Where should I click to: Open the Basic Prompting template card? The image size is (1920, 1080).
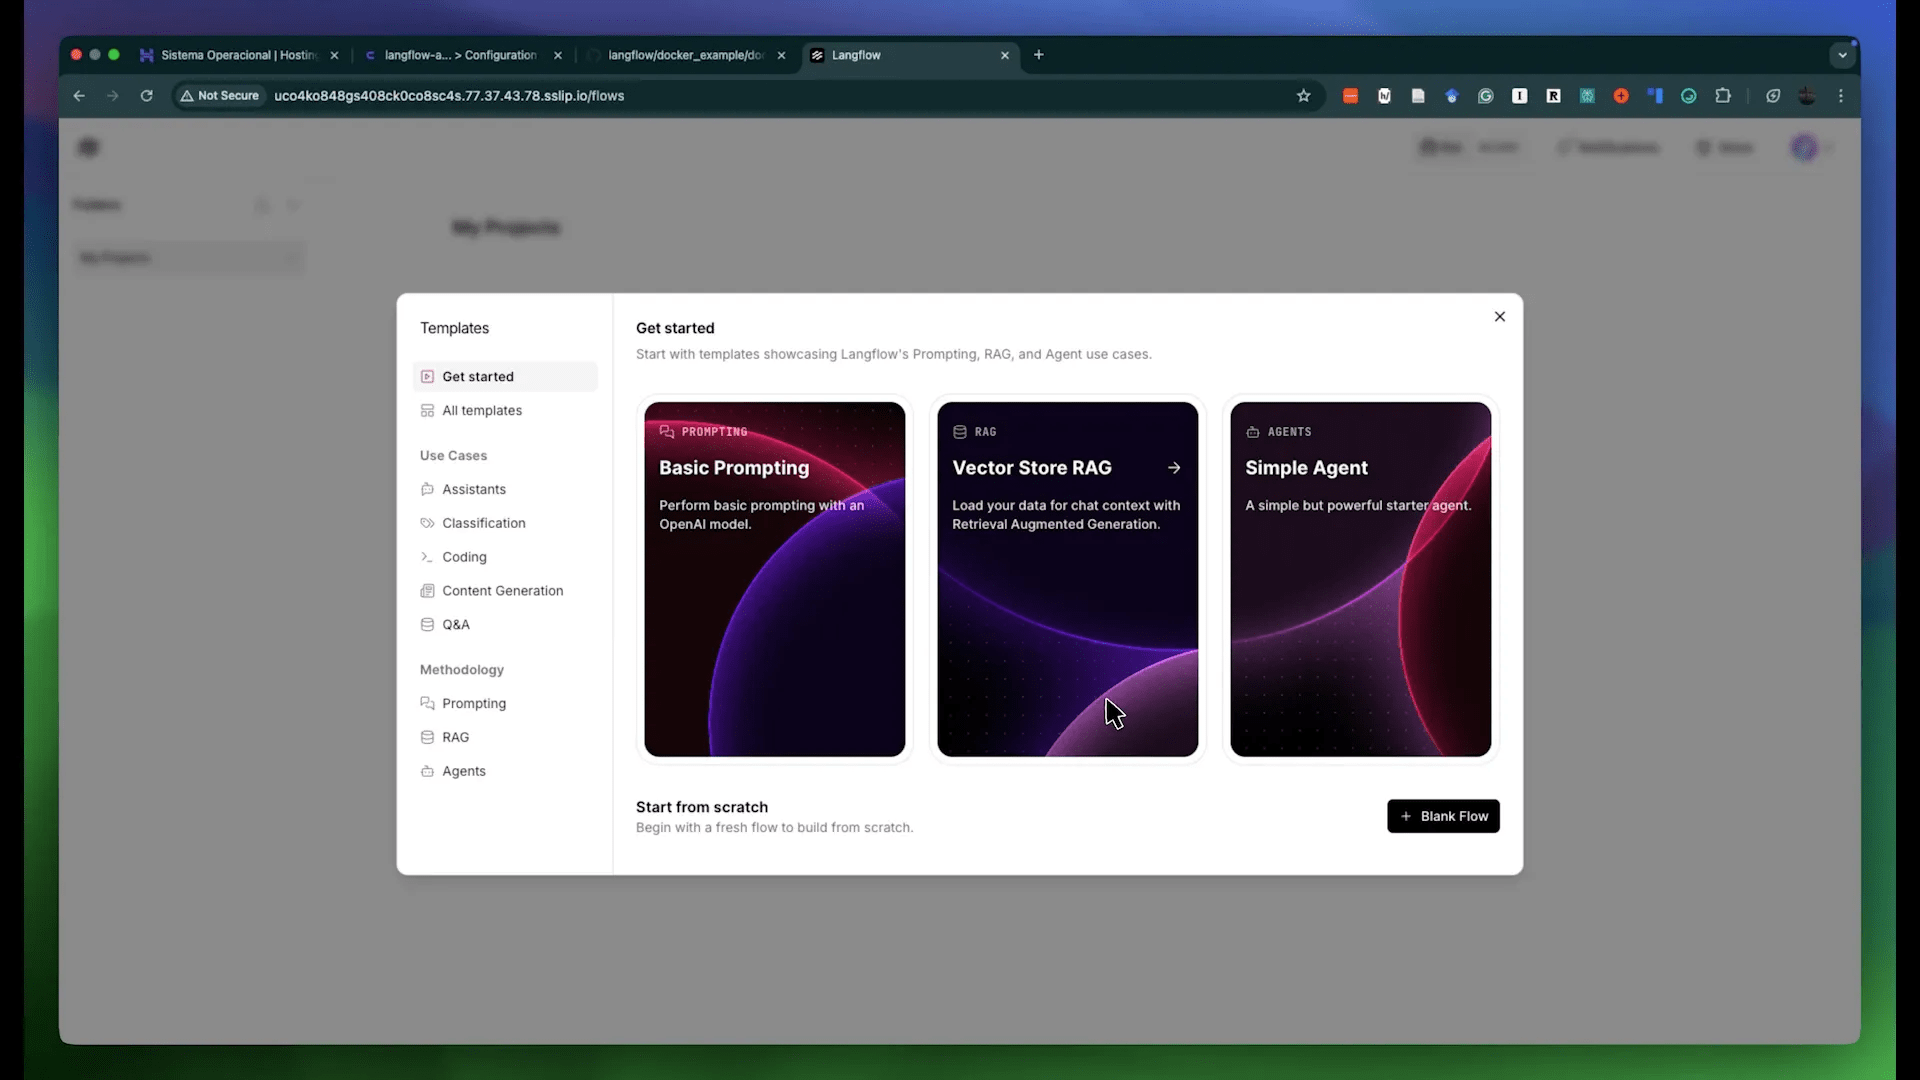pyautogui.click(x=774, y=579)
